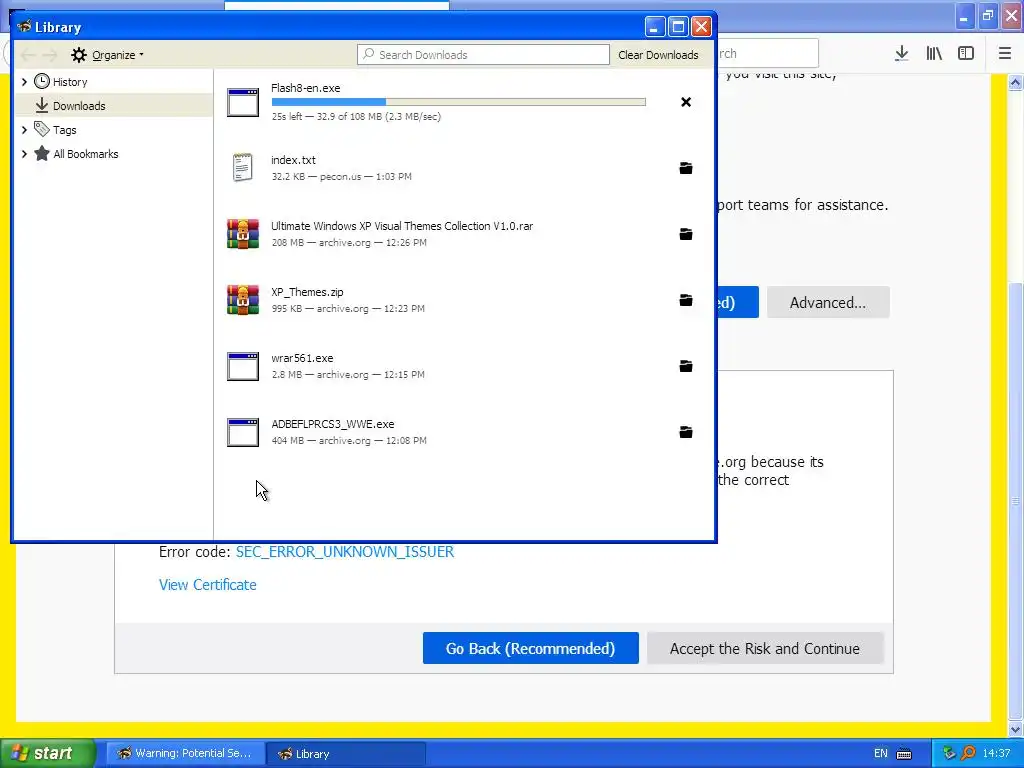Select Ultimate Windows XP Visual Themes Collection name
This screenshot has height=768, width=1024.
(x=402, y=227)
